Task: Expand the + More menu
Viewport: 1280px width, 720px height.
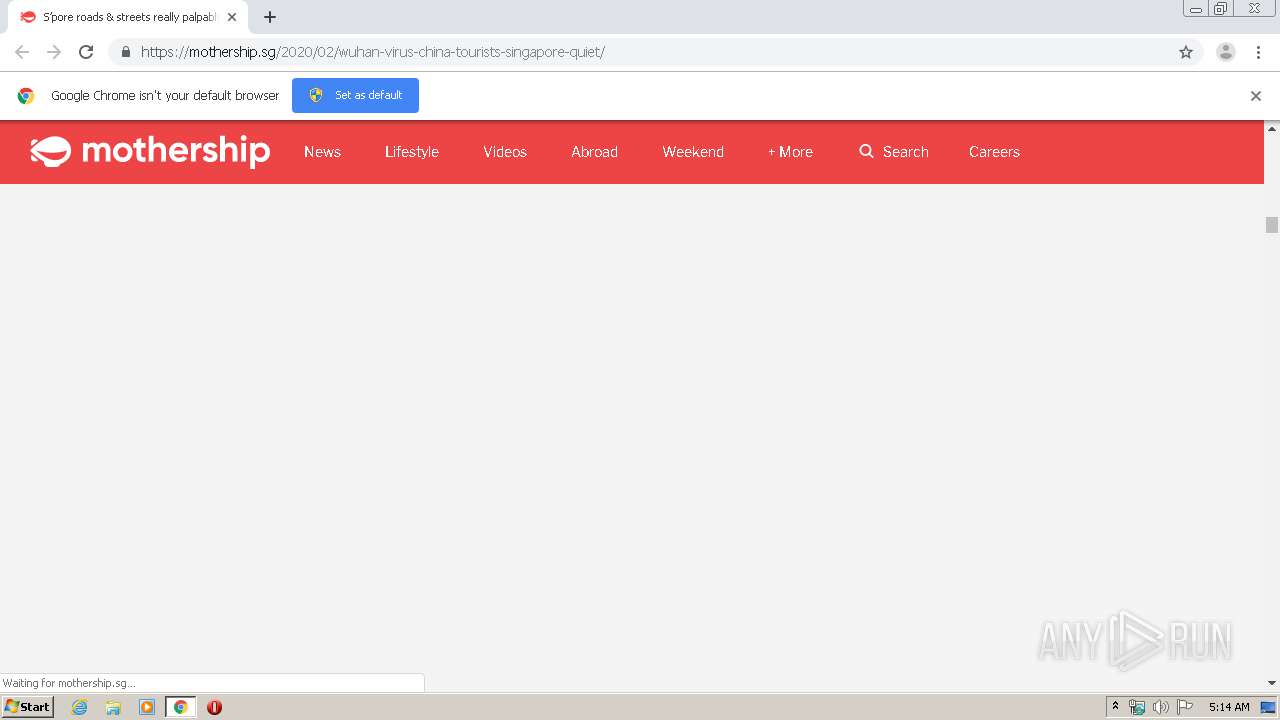Action: tap(790, 152)
